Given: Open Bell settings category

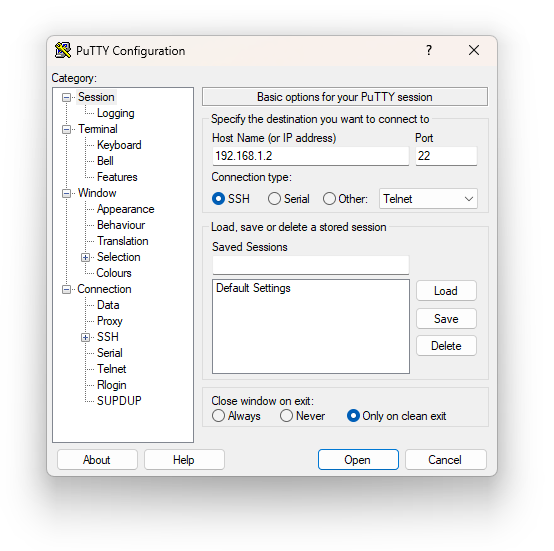Looking at the screenshot, I should tap(105, 161).
